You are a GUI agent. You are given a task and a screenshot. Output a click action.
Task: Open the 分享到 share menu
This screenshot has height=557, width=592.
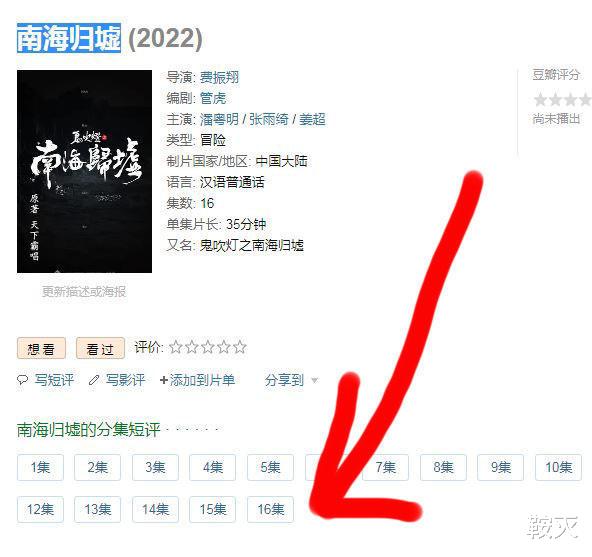(284, 380)
